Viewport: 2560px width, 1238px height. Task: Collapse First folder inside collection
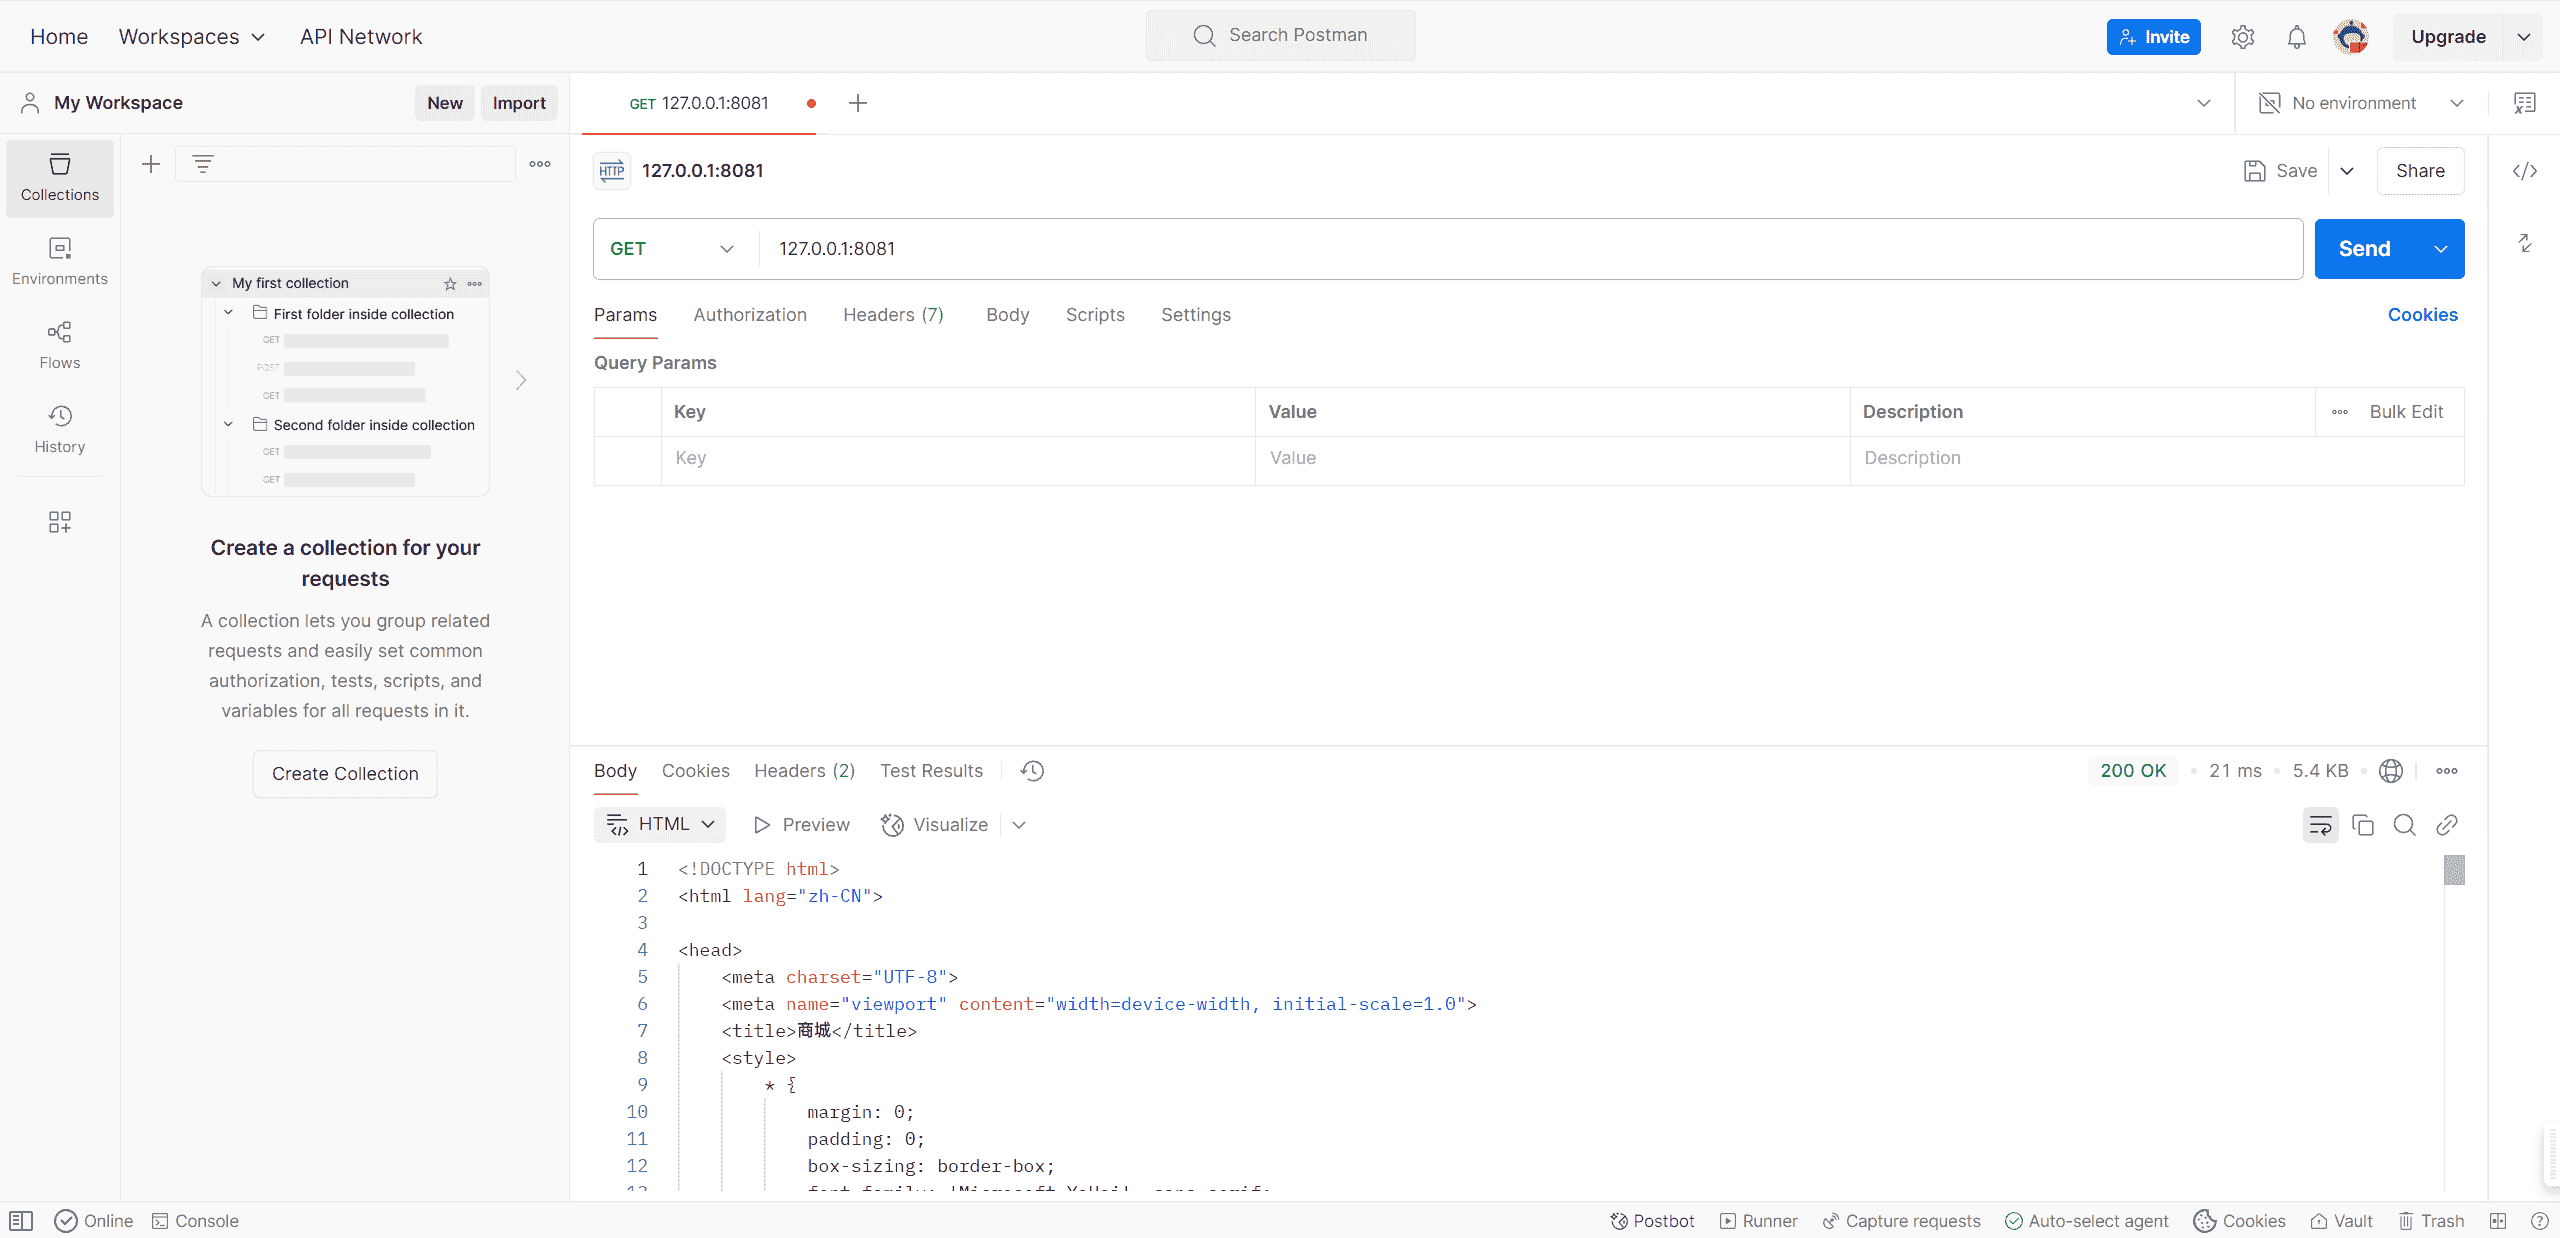(228, 313)
